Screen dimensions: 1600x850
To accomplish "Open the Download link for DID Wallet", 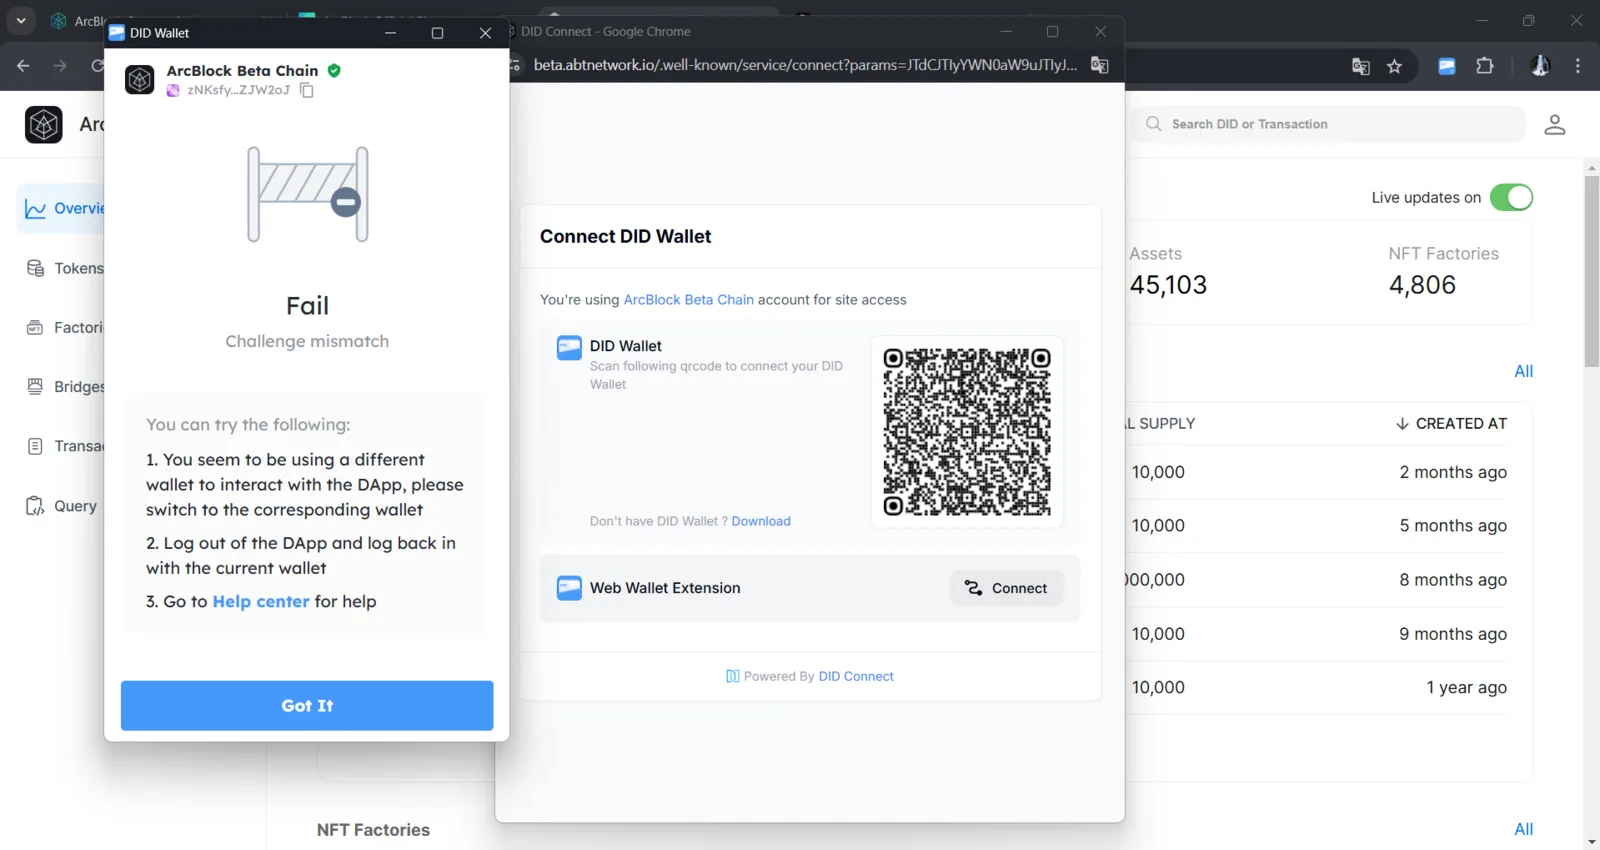I will (x=761, y=521).
